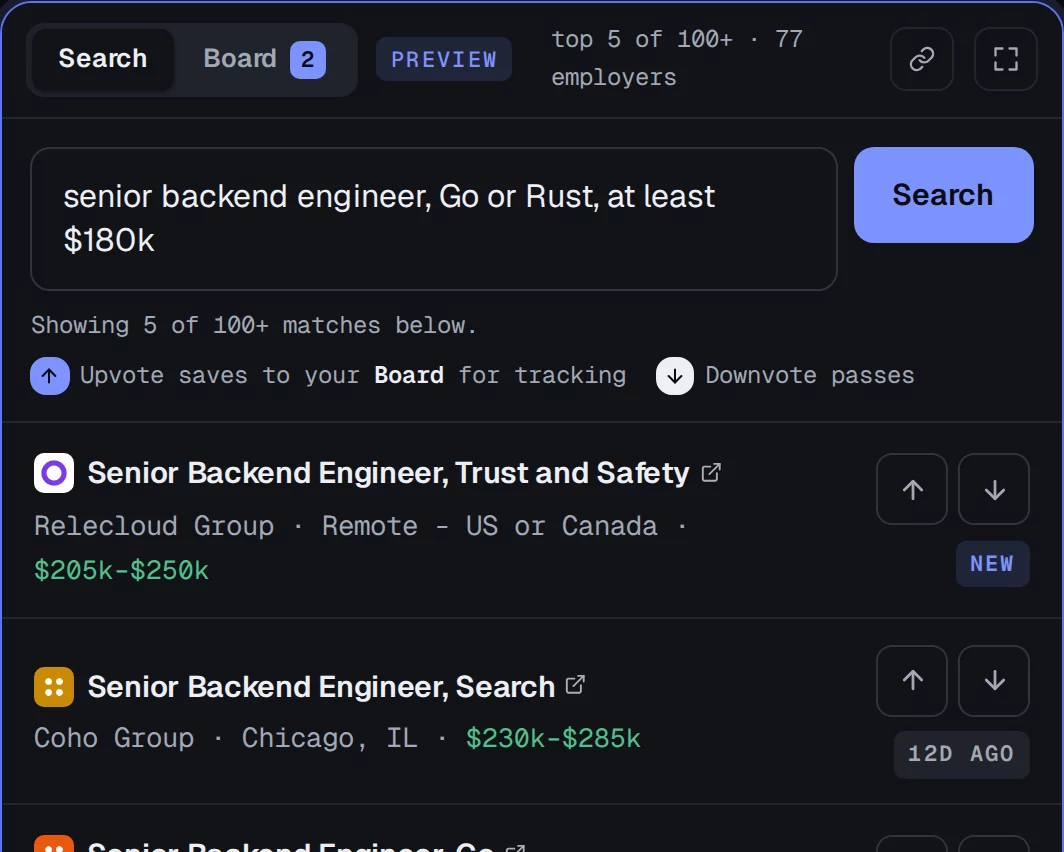The image size is (1064, 852).
Task: Click the Relecloud Group company logo
Action: tap(54, 473)
